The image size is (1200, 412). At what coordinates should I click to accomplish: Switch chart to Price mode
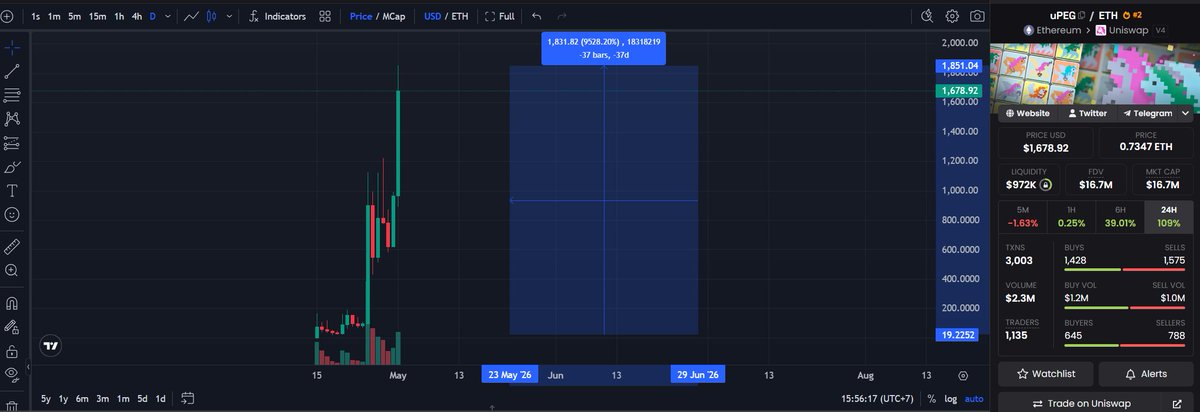tap(360, 17)
